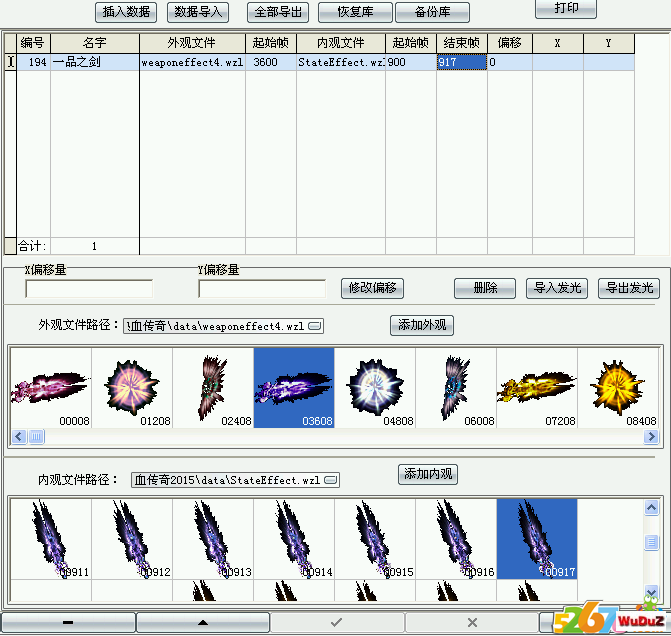Select the effect thumbnail 08408

coord(618,388)
